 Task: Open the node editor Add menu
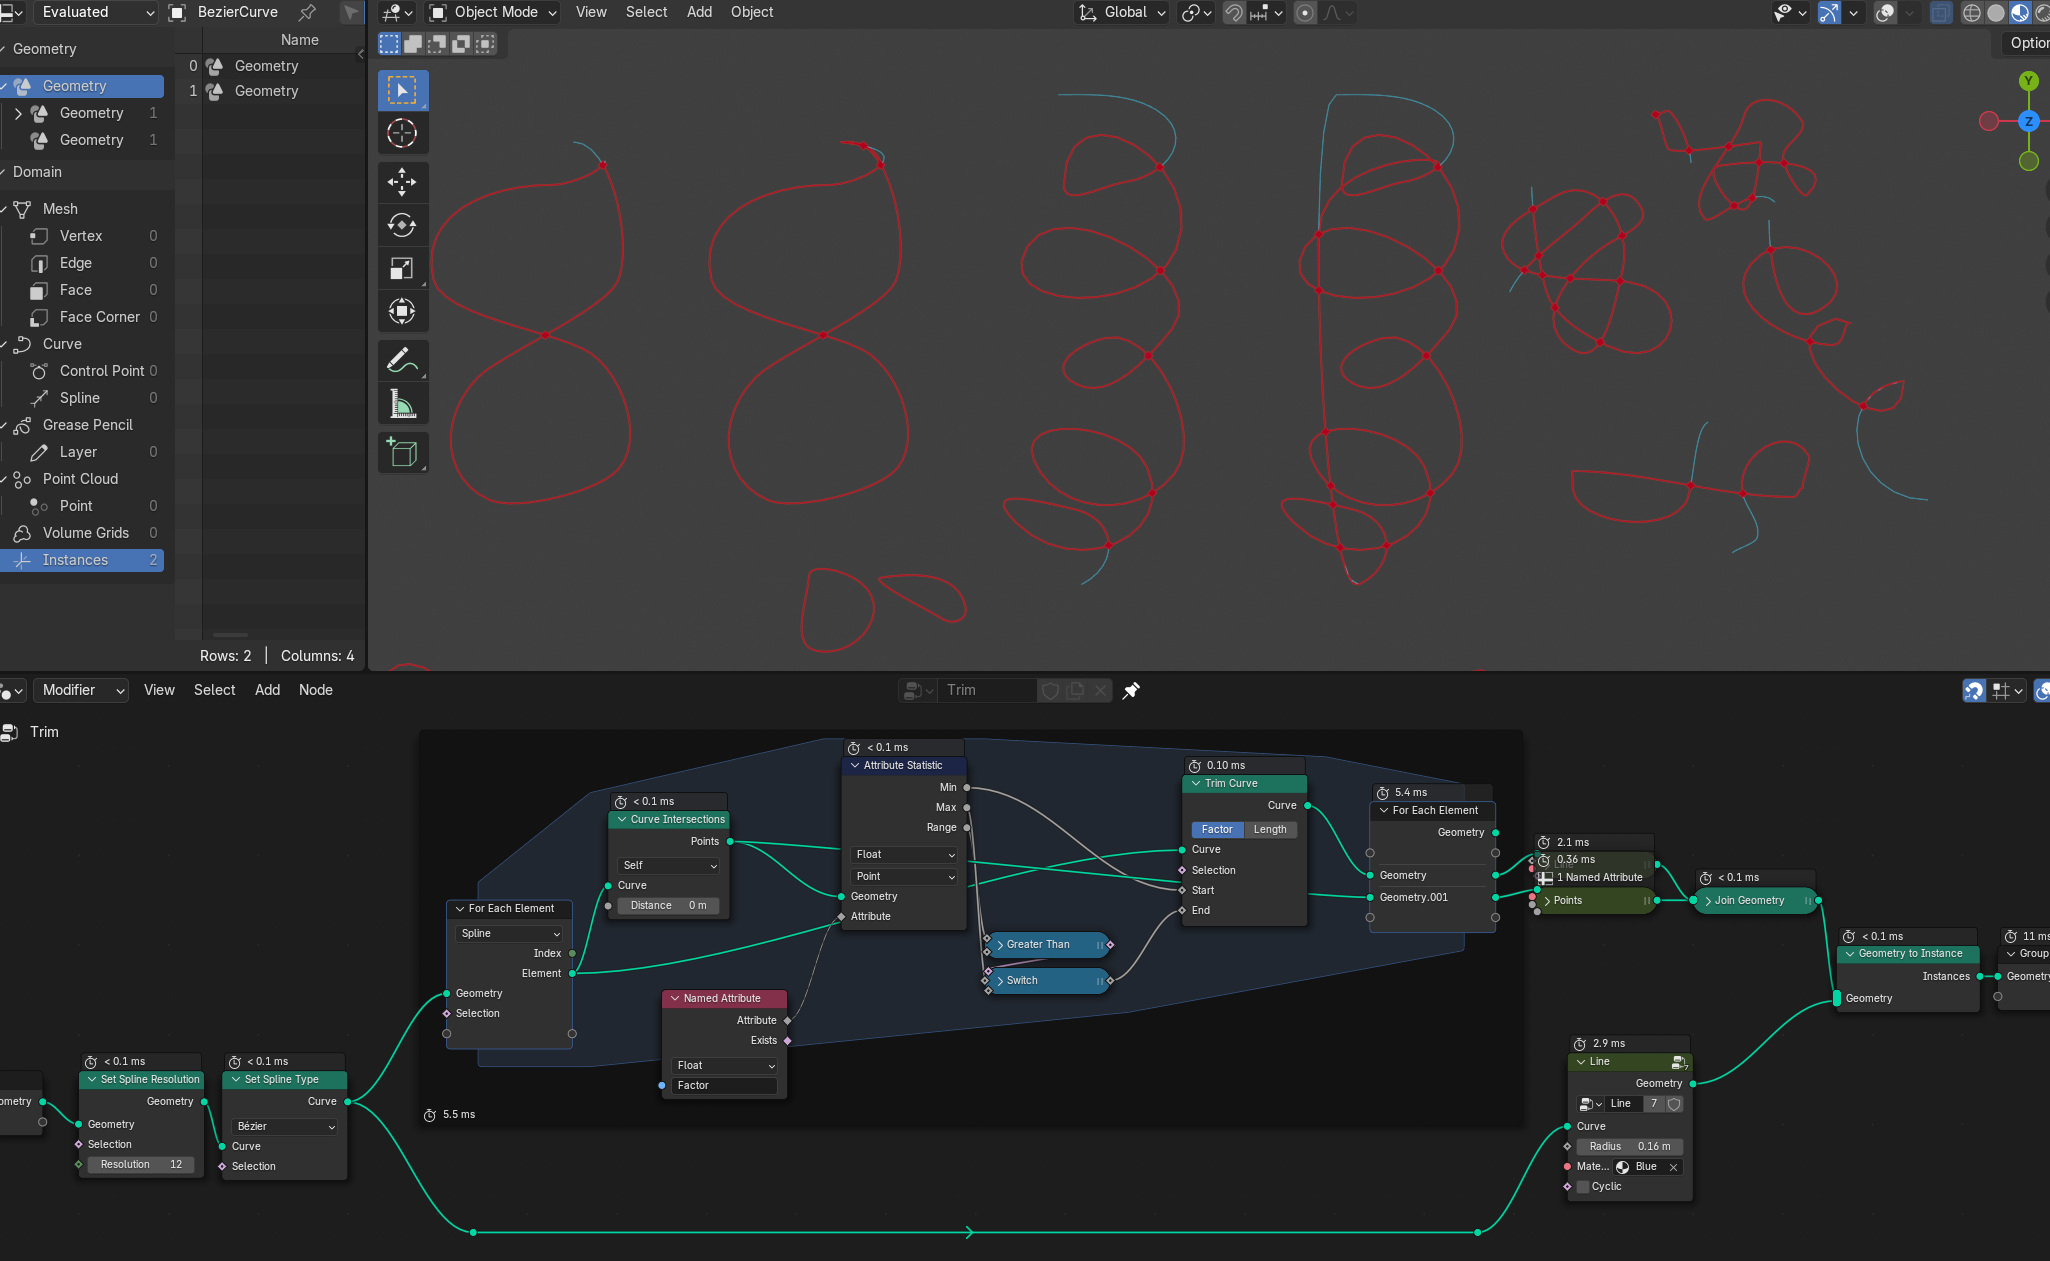tap(267, 690)
